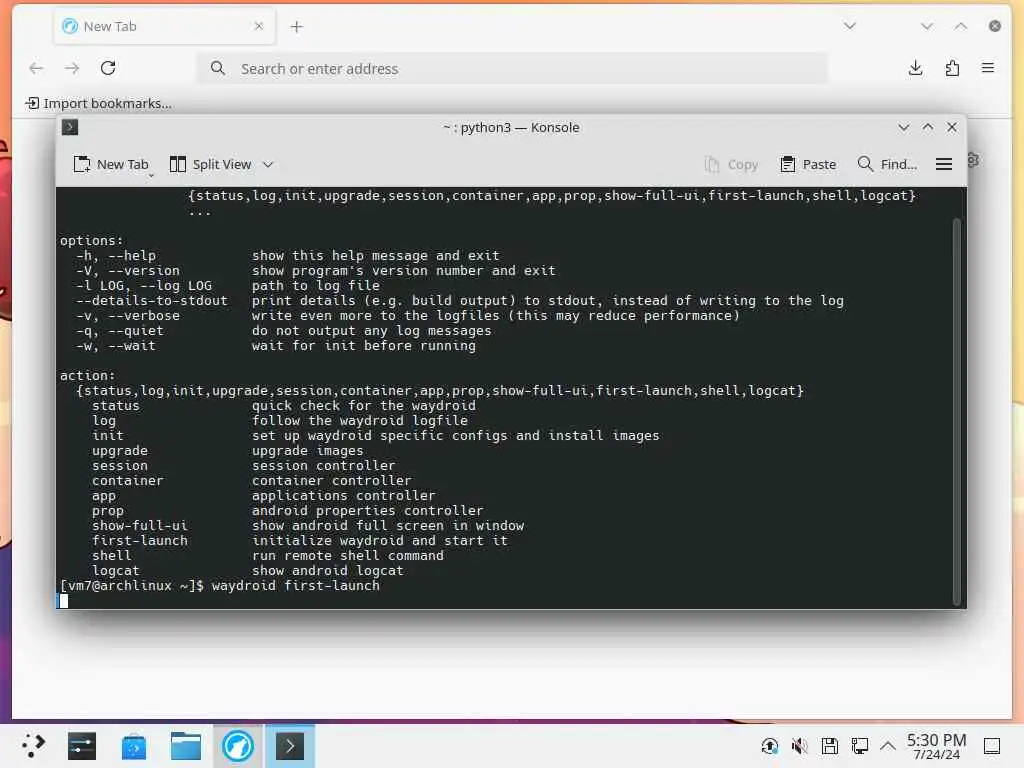Click the removable disk tray icon
1024x768 pixels.
click(x=829, y=746)
